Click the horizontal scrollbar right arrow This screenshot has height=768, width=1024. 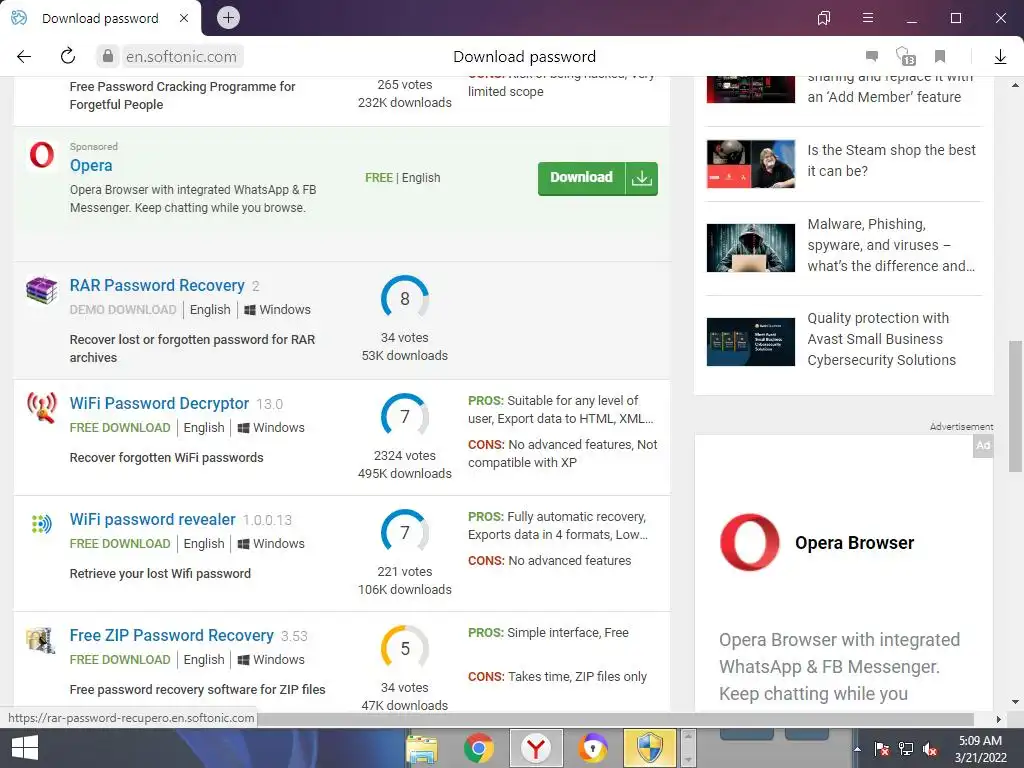(x=999, y=719)
